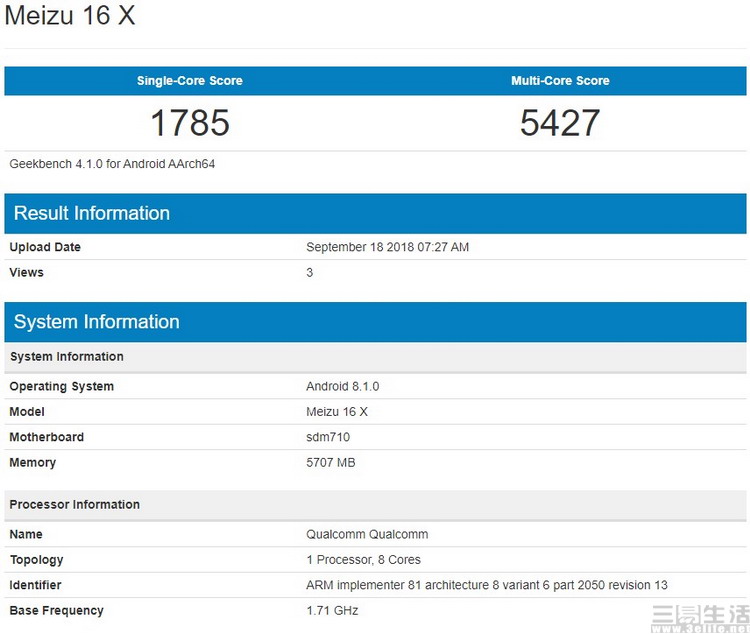The height and width of the screenshot is (634, 750).
Task: Click the Processor Information subheader
Action: pos(375,505)
